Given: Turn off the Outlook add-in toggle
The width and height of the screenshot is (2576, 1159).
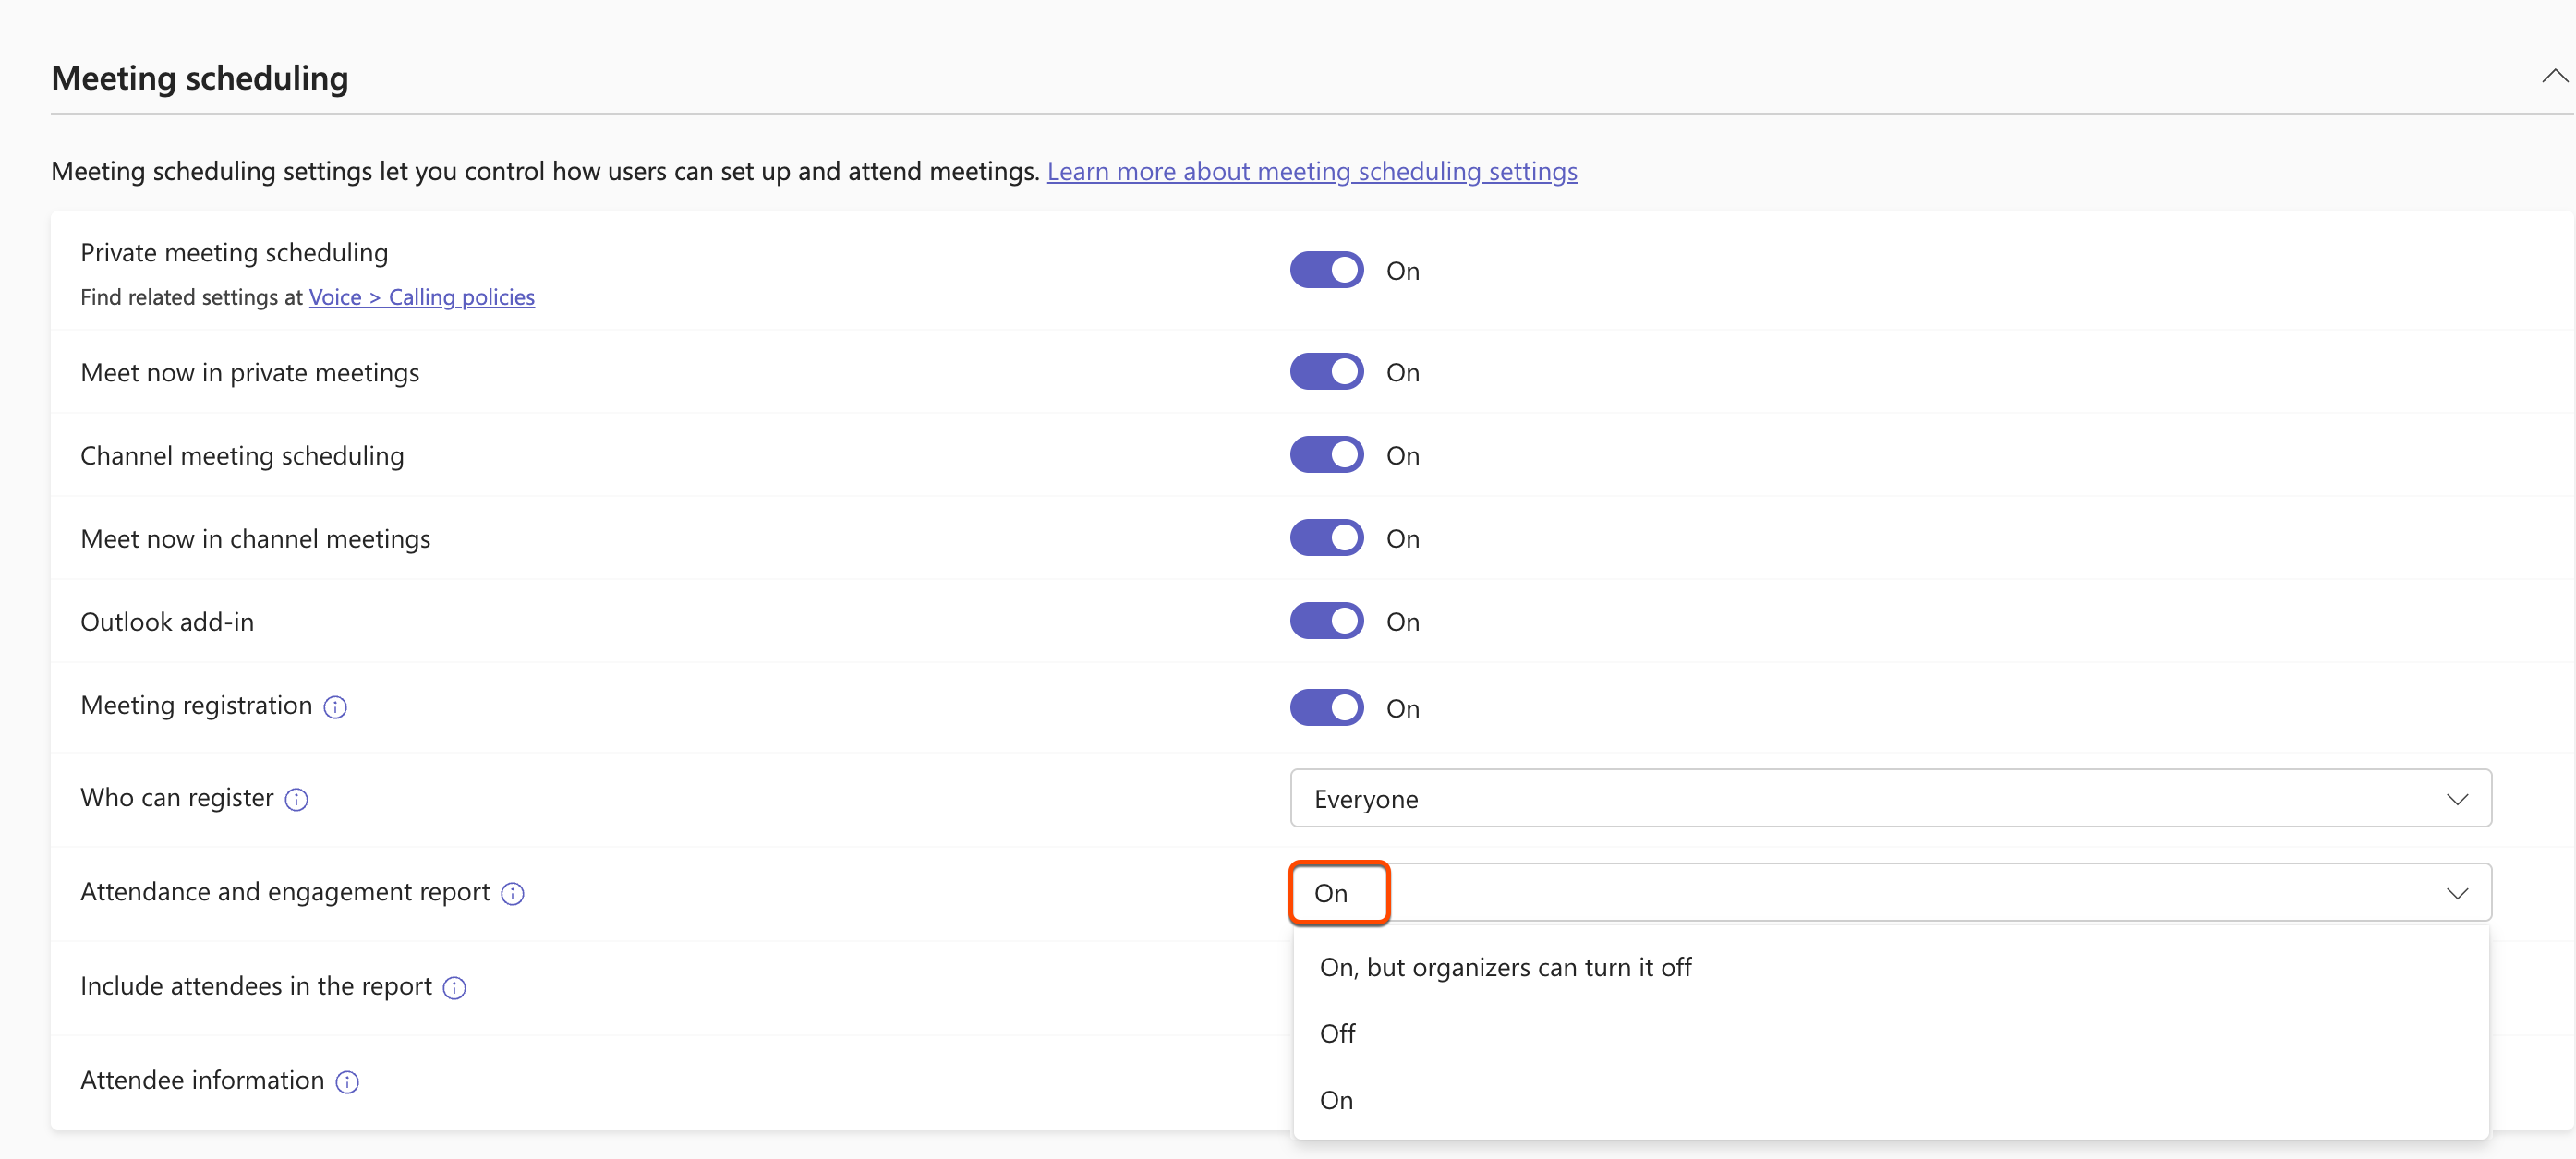Looking at the screenshot, I should (1326, 620).
